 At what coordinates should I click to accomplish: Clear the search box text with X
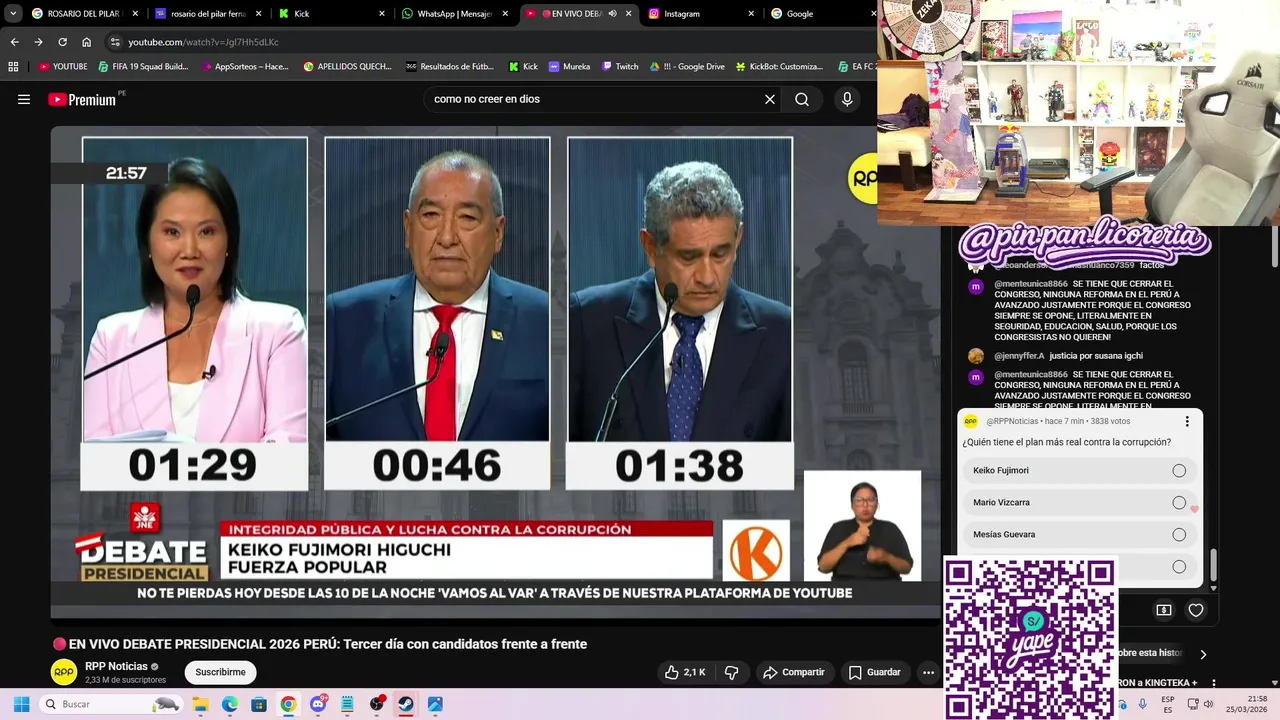tap(770, 99)
